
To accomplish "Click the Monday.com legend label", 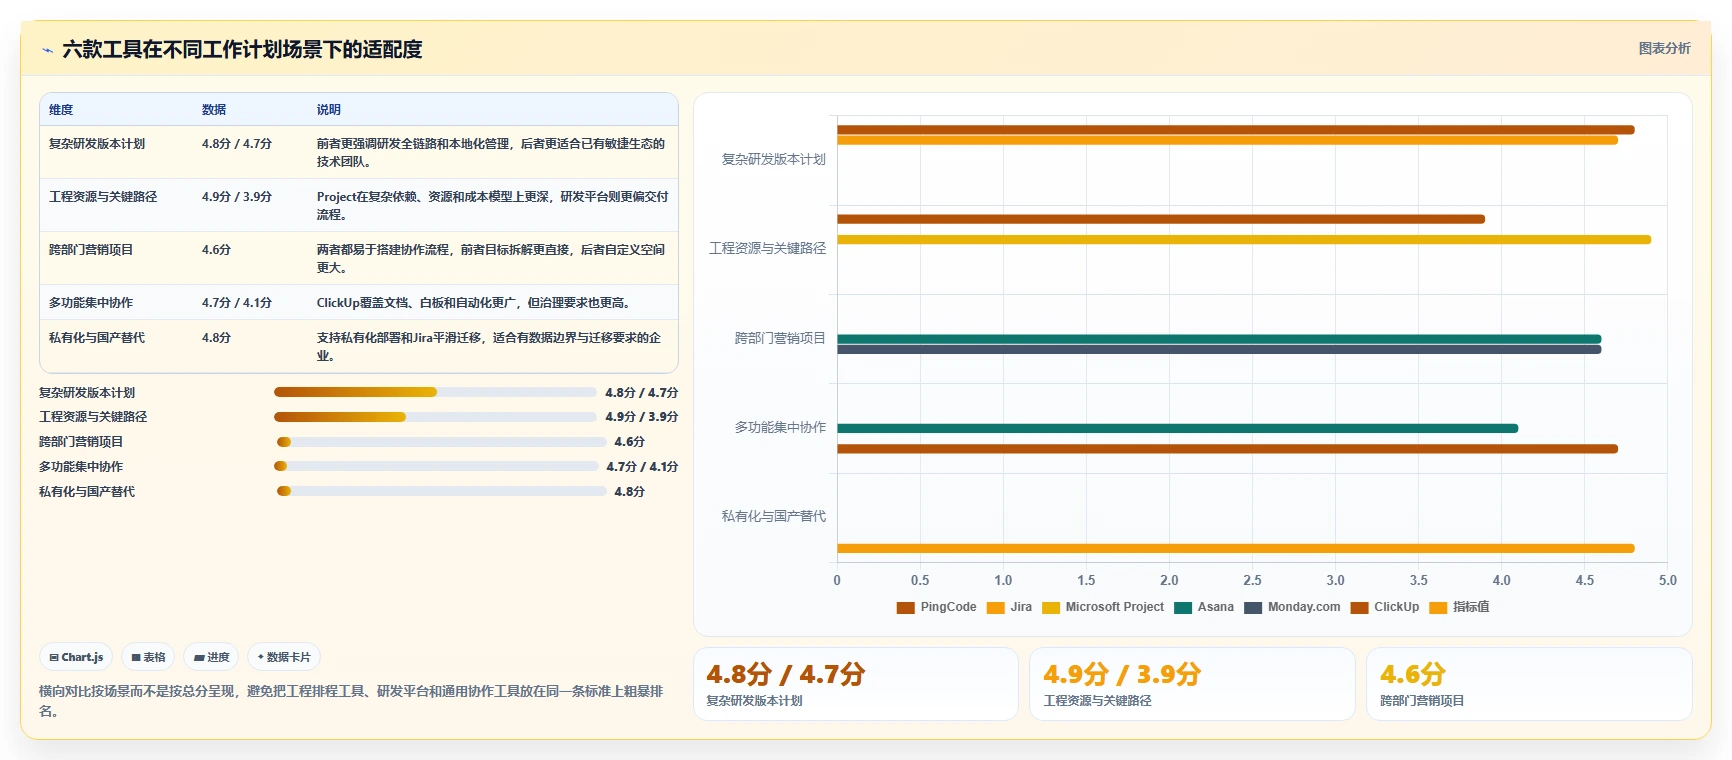I will pos(1304,607).
